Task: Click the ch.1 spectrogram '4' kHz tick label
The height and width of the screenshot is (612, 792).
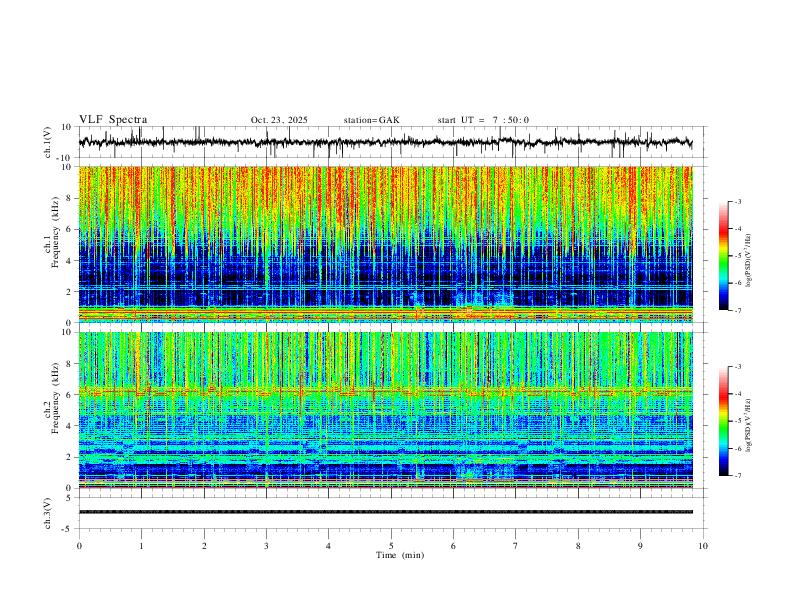Action: click(70, 261)
